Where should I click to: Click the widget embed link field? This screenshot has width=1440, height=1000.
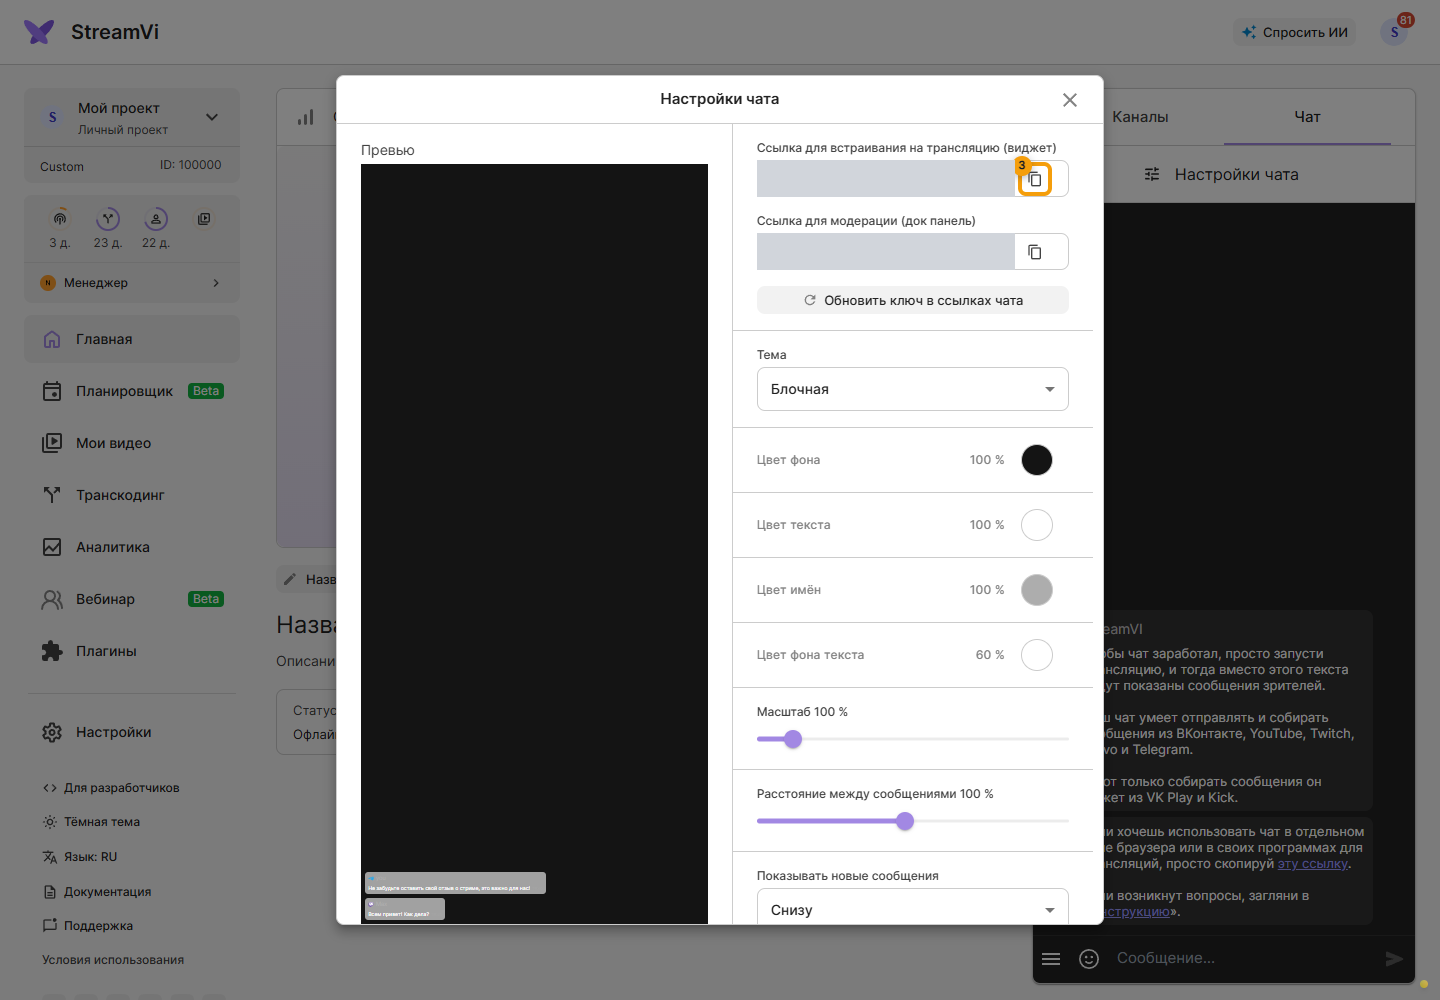click(x=886, y=179)
